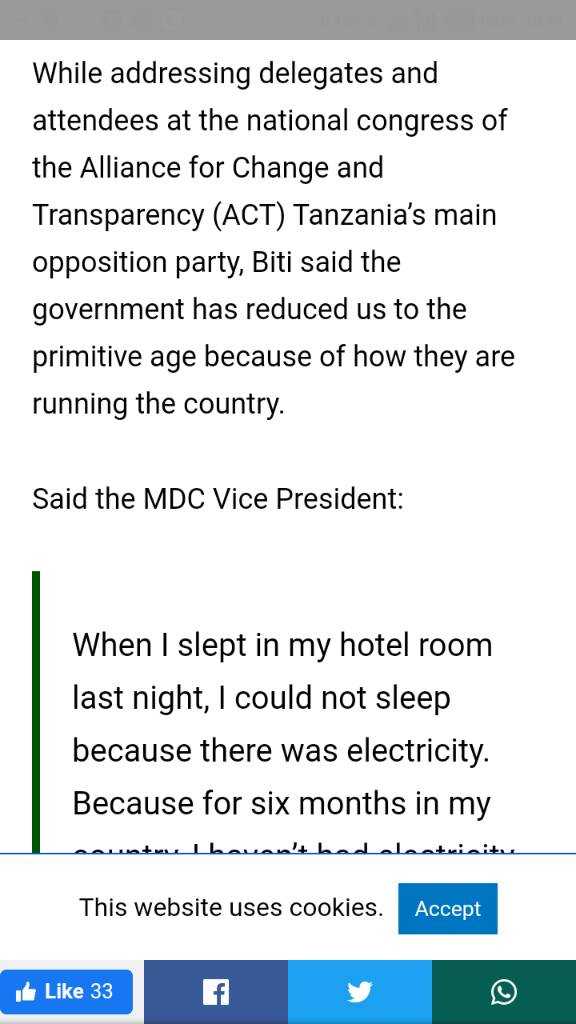Click the green blockquote vertical bar
The width and height of the screenshot is (576, 1024).
pyautogui.click(x=36, y=712)
